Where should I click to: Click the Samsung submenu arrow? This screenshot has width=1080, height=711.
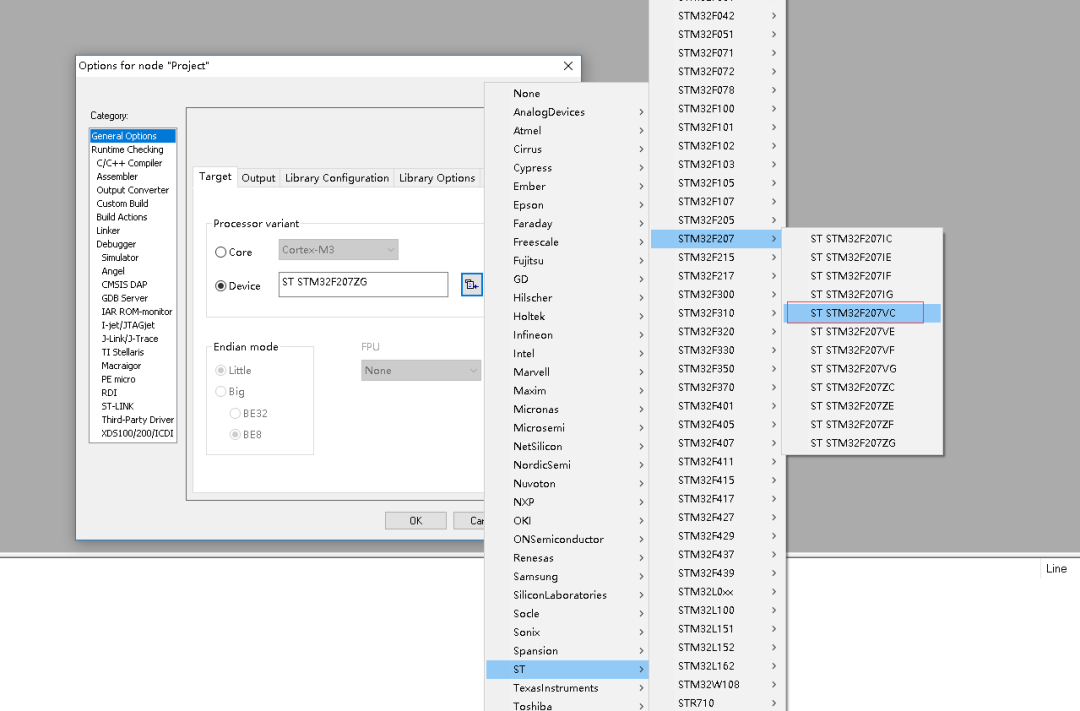tap(641, 577)
